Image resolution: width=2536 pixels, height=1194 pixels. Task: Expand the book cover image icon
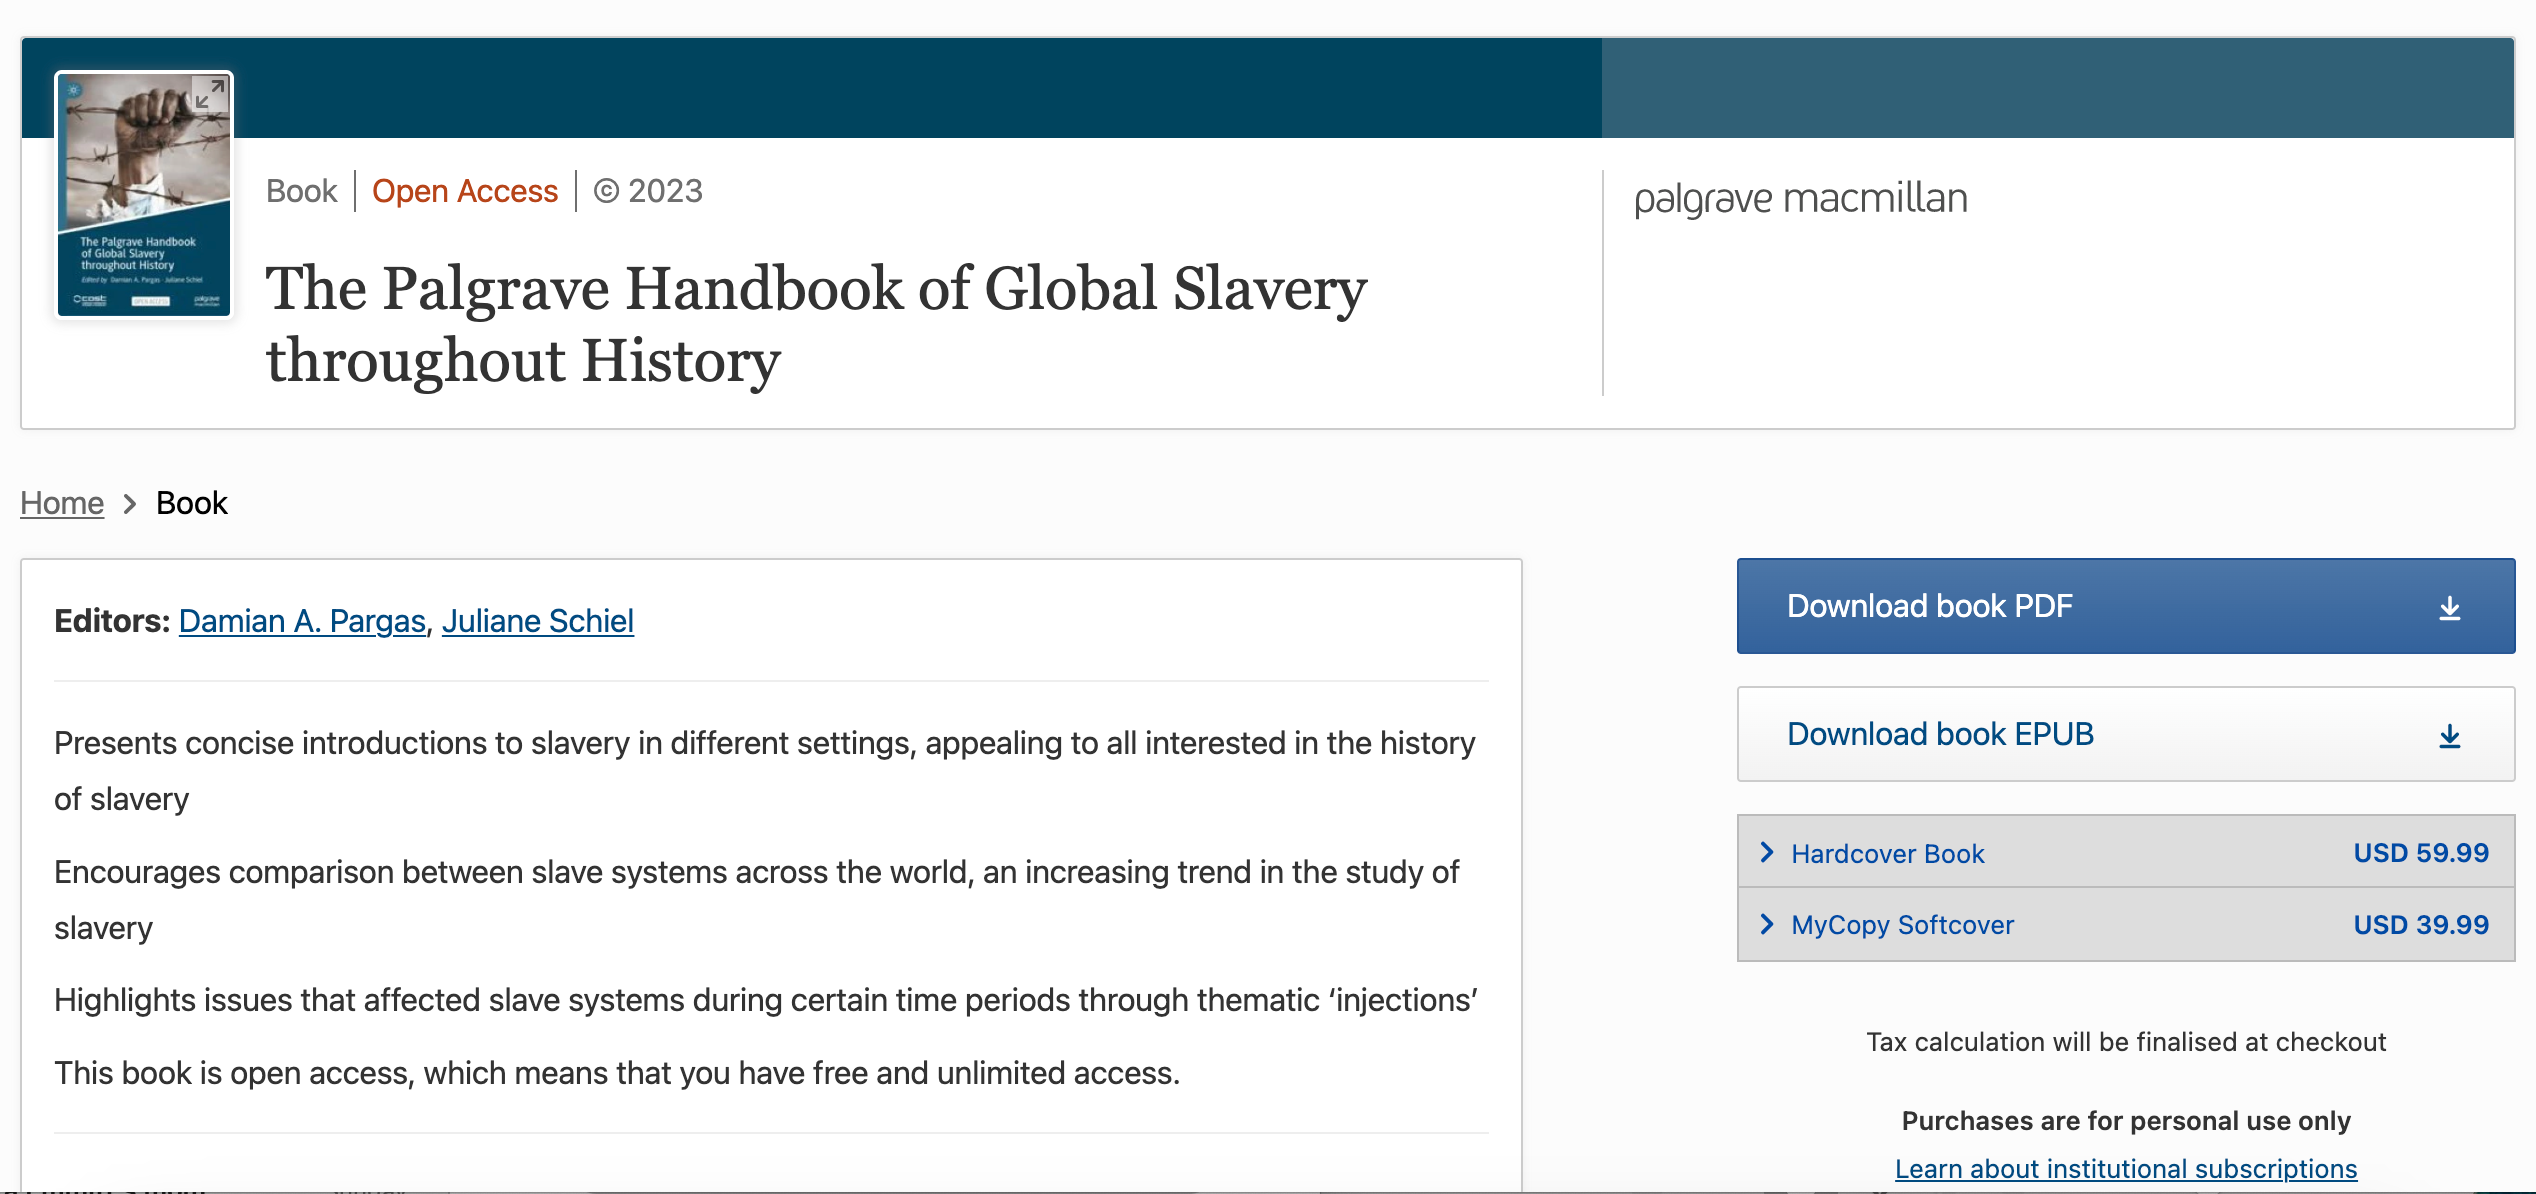(x=210, y=94)
